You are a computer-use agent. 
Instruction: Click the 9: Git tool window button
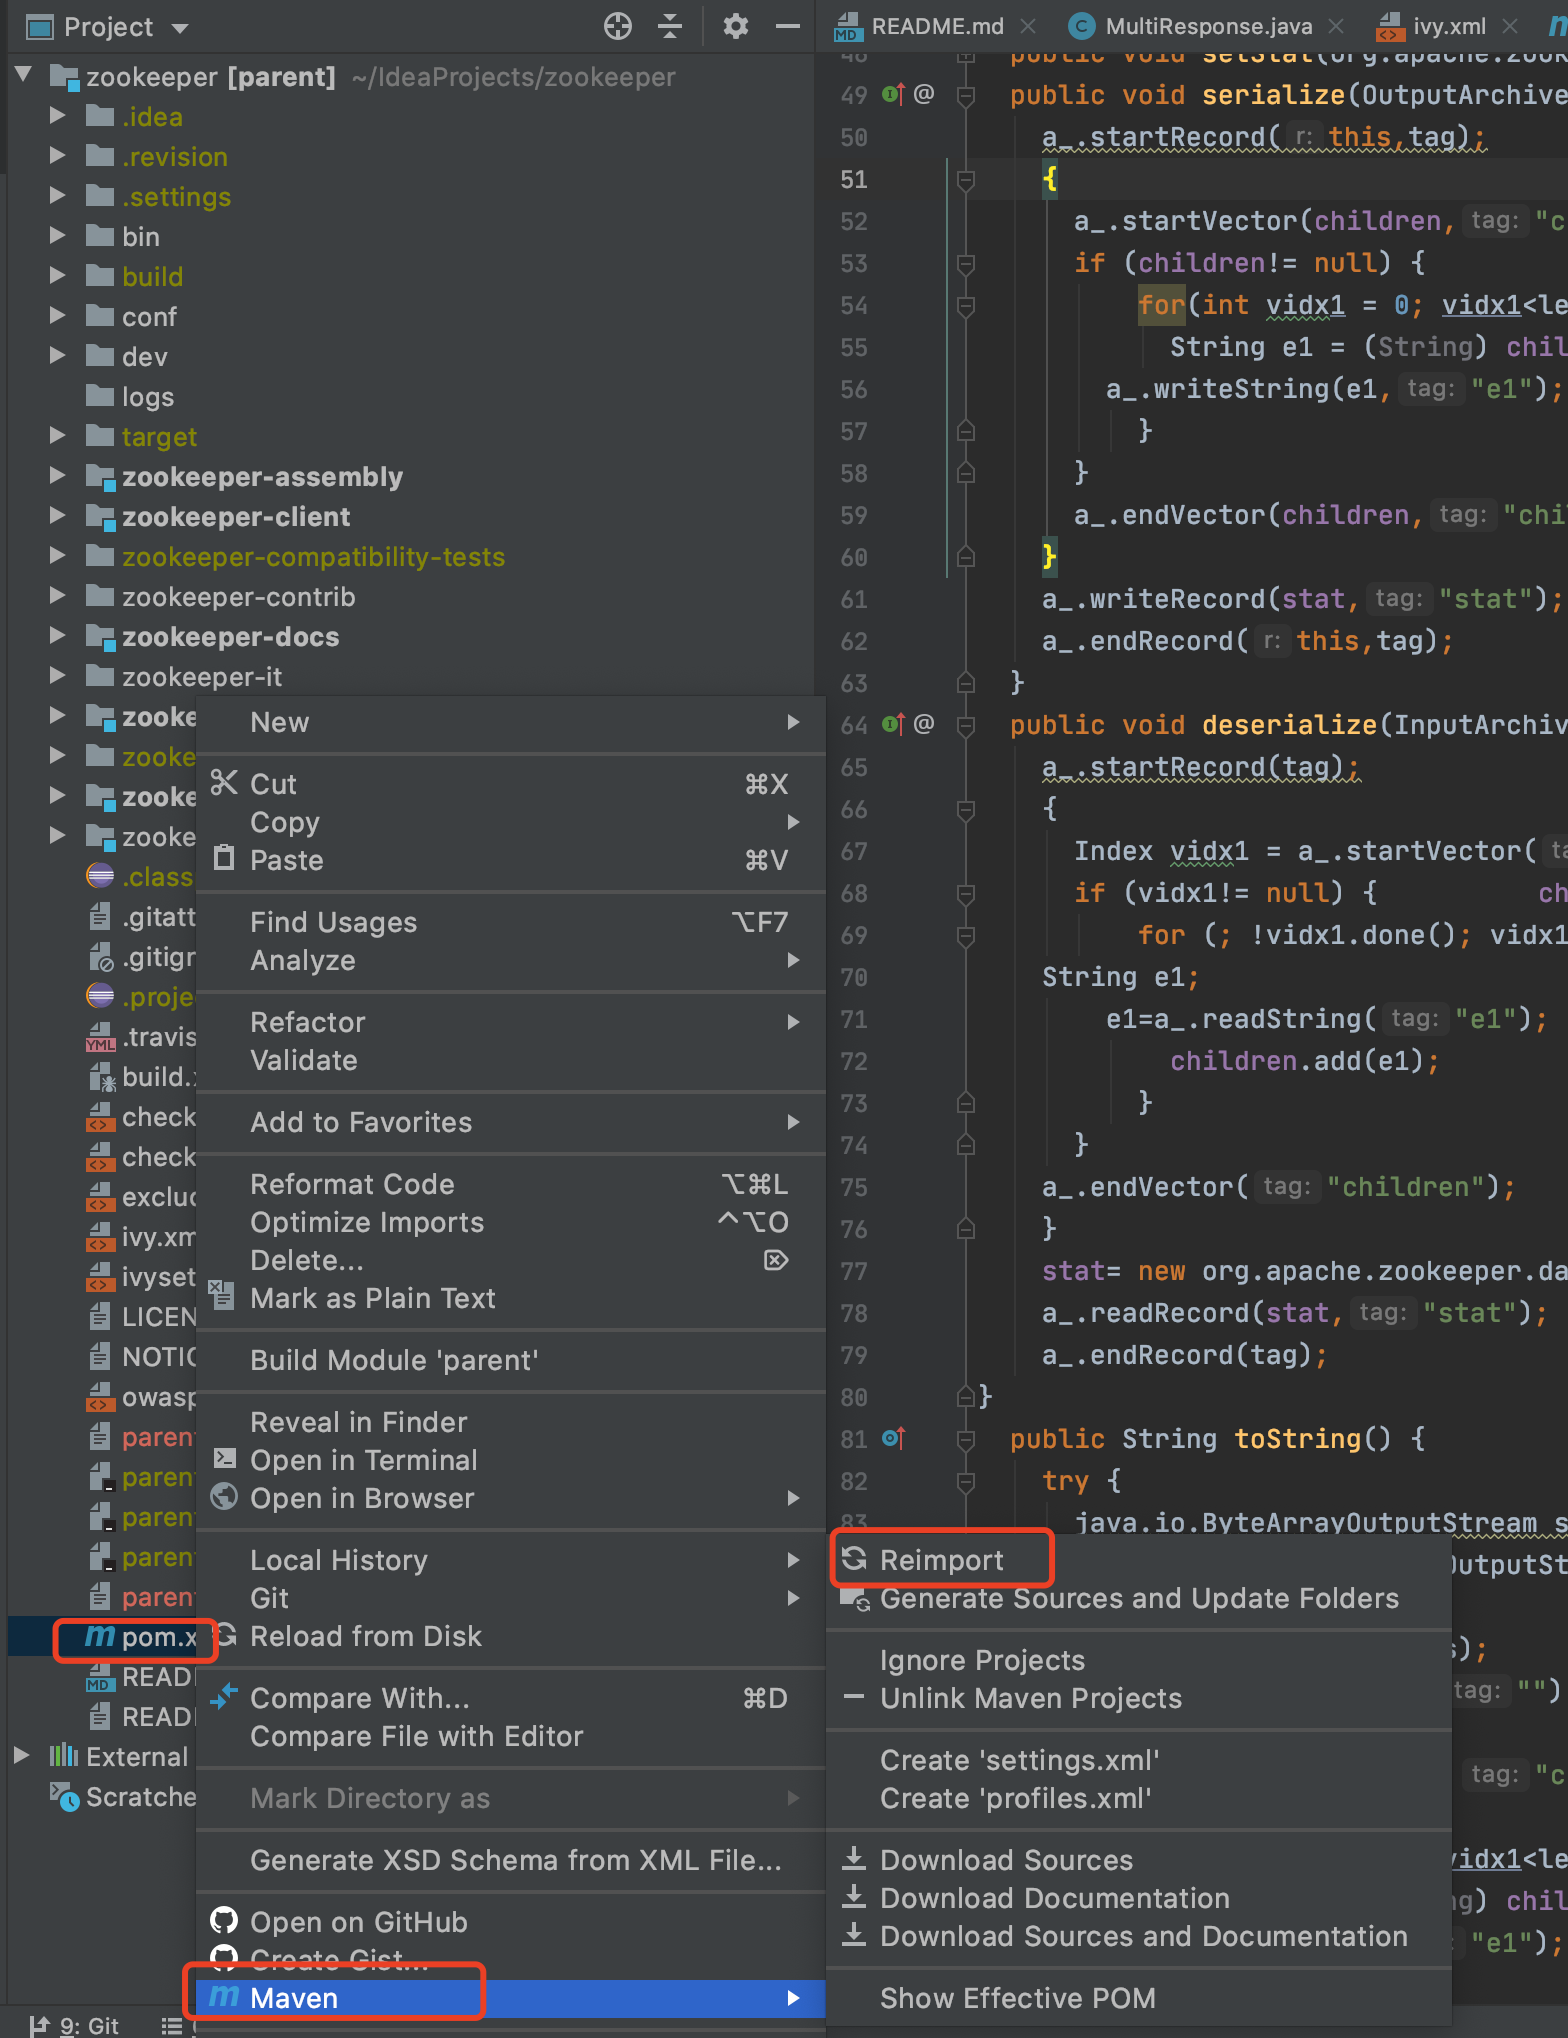(75, 2026)
